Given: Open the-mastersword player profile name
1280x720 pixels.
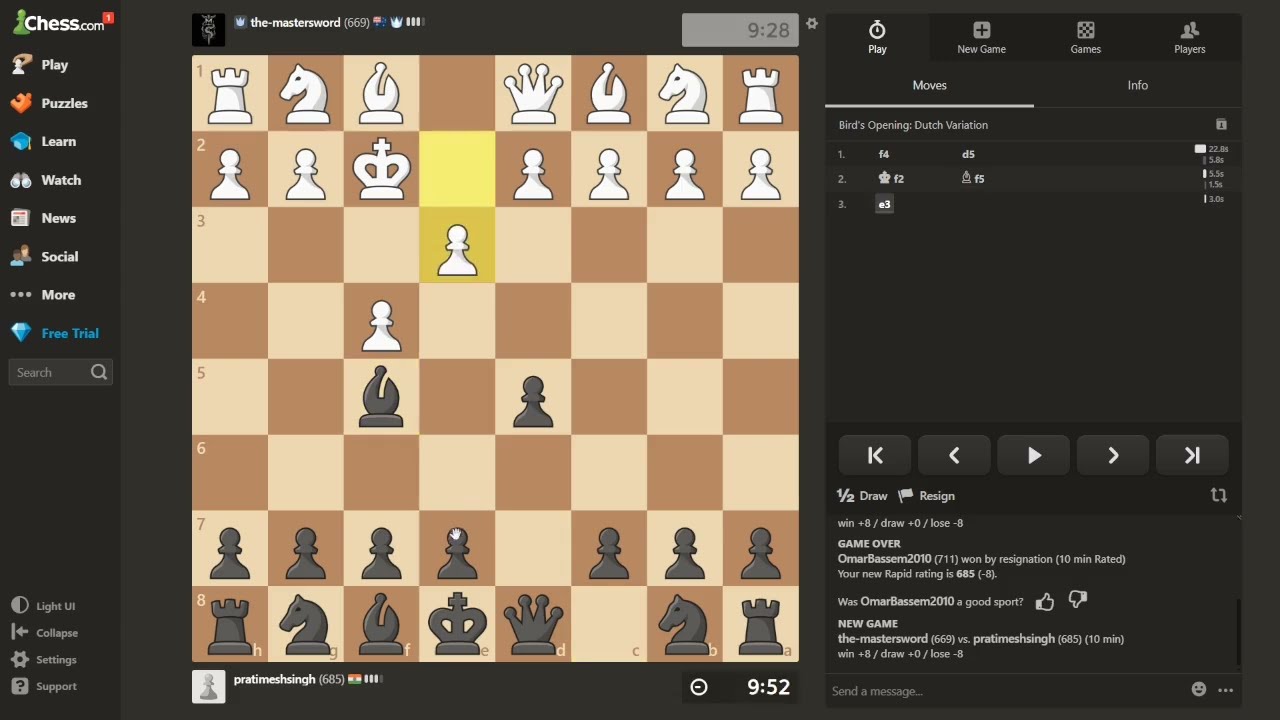Looking at the screenshot, I should [295, 22].
